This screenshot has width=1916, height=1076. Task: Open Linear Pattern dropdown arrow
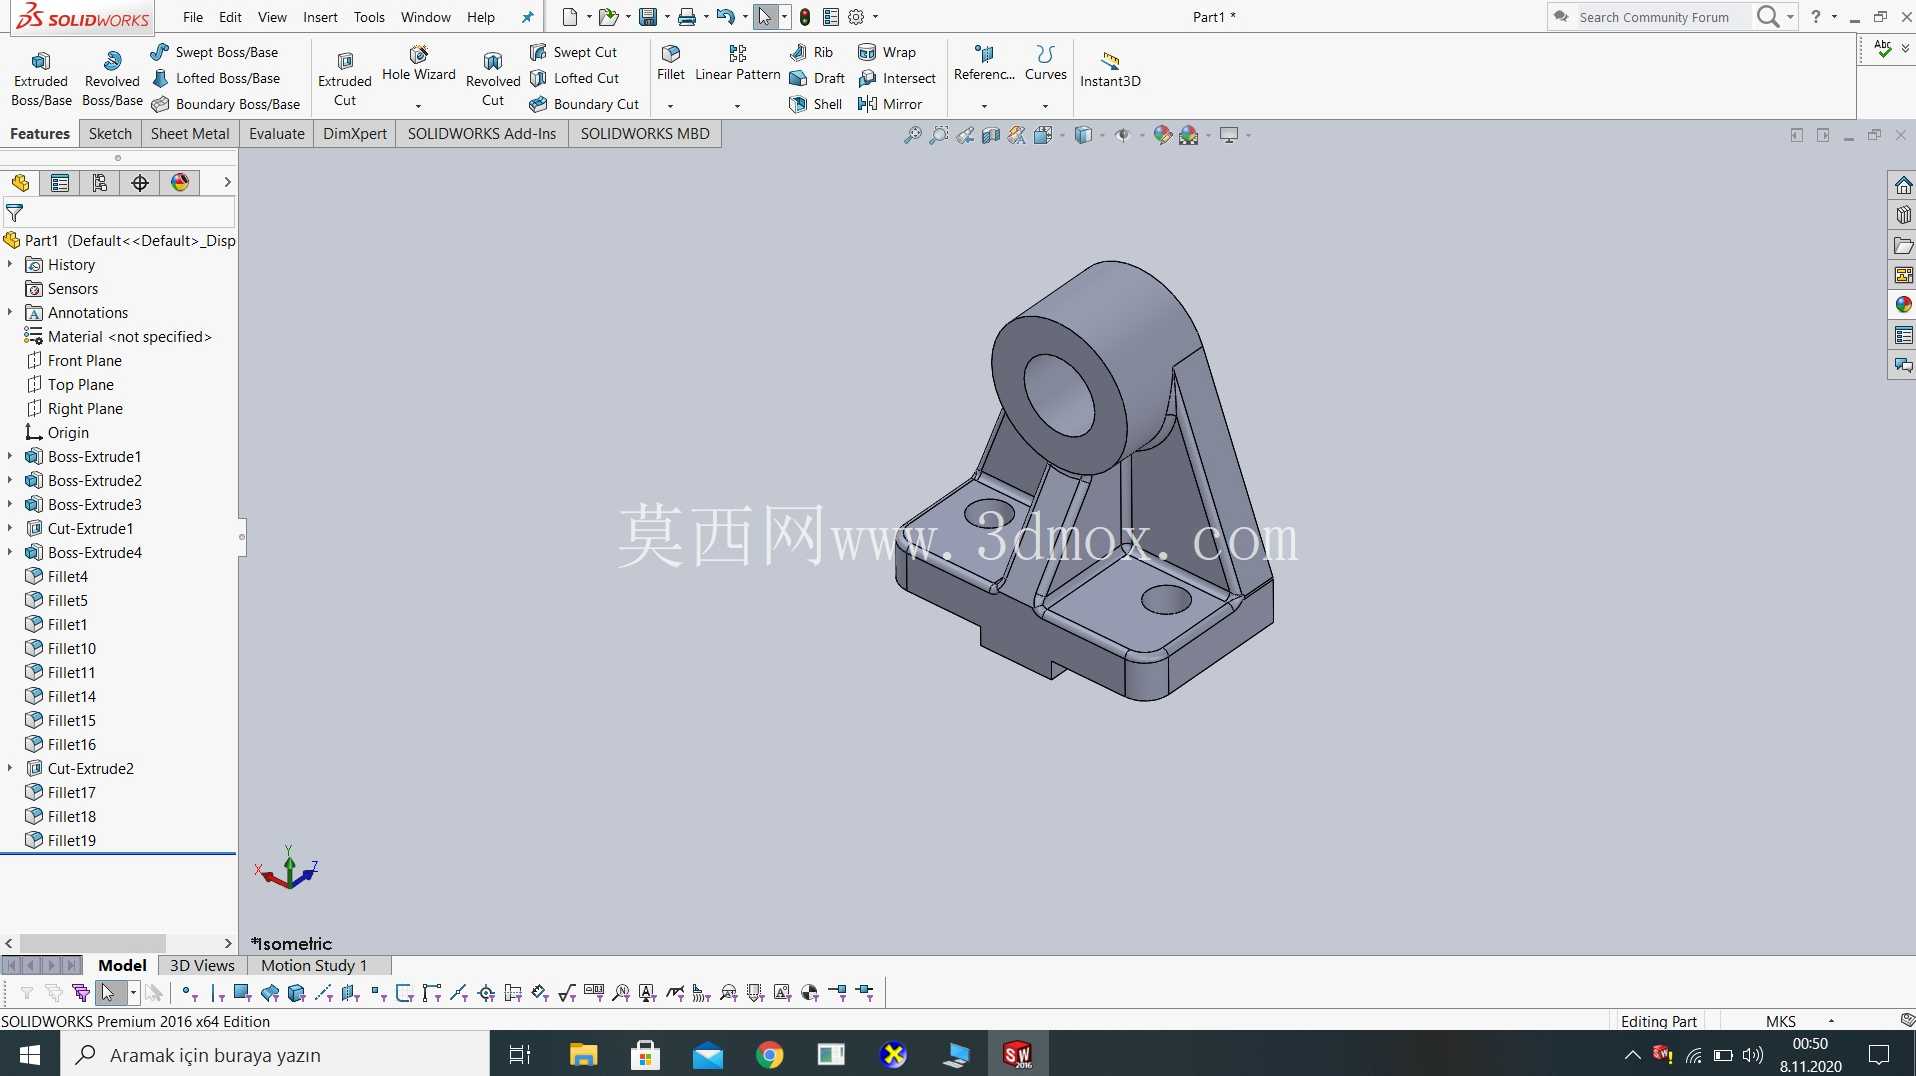(737, 105)
